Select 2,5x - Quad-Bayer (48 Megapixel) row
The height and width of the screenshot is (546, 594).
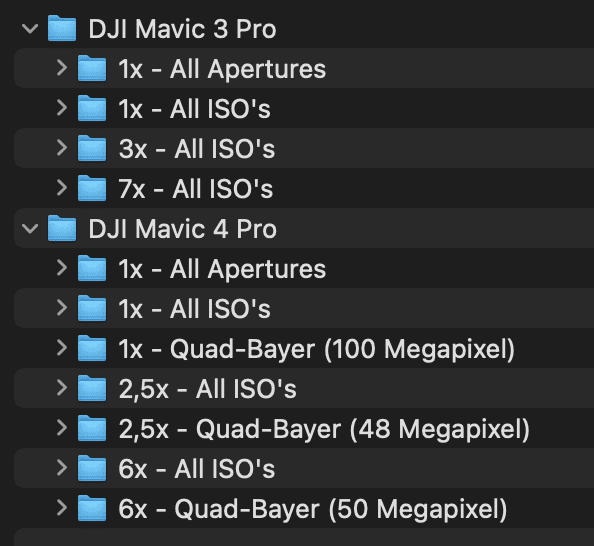pos(304,428)
